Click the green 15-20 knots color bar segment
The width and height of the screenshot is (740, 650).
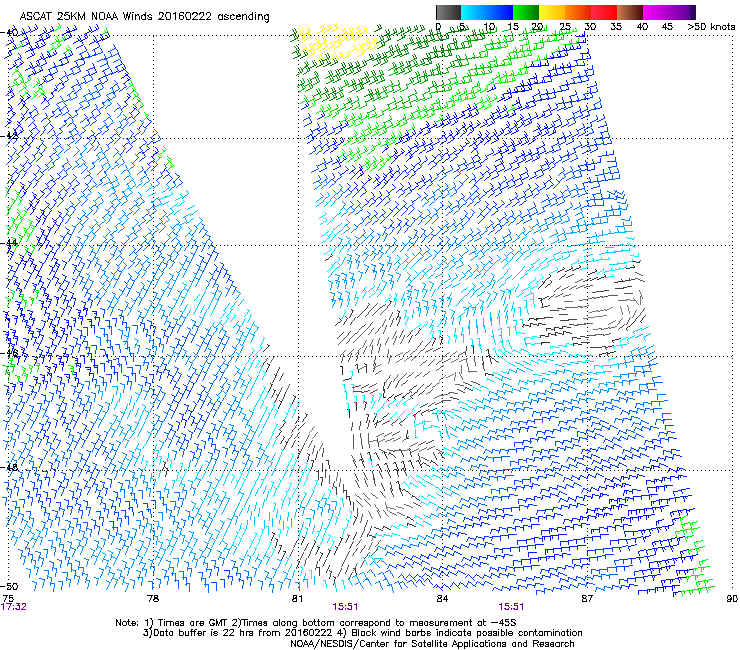526,12
